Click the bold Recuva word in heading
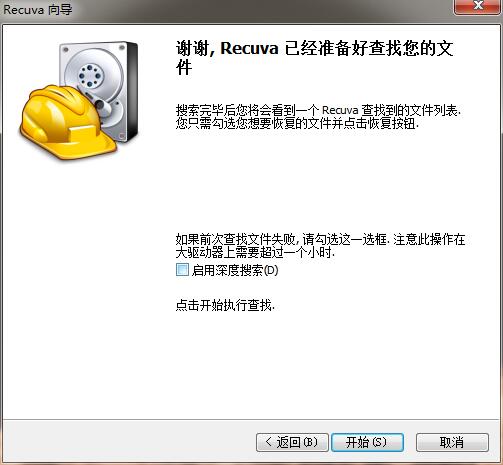This screenshot has width=503, height=465. click(249, 49)
